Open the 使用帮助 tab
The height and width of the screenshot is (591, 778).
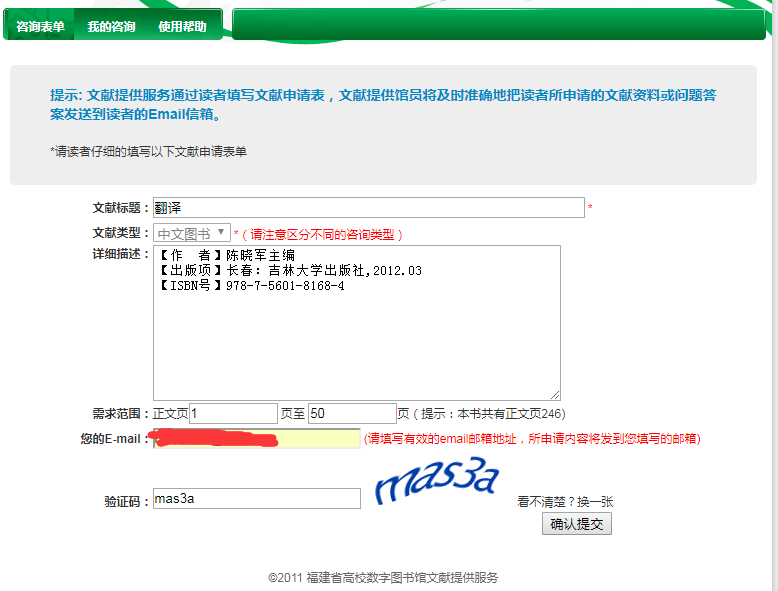pos(182,27)
